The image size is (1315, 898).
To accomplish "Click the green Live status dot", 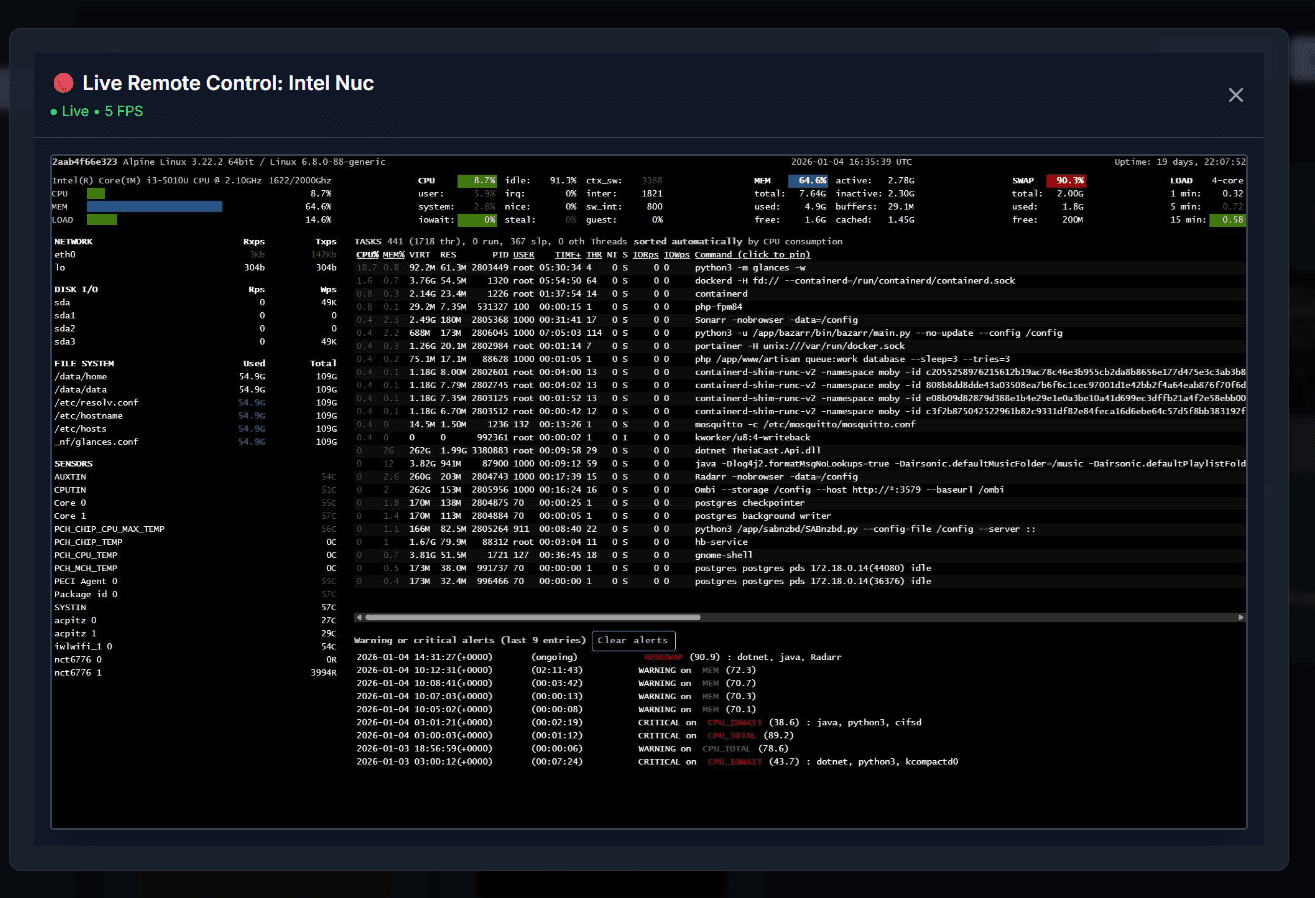I will click(x=54, y=112).
